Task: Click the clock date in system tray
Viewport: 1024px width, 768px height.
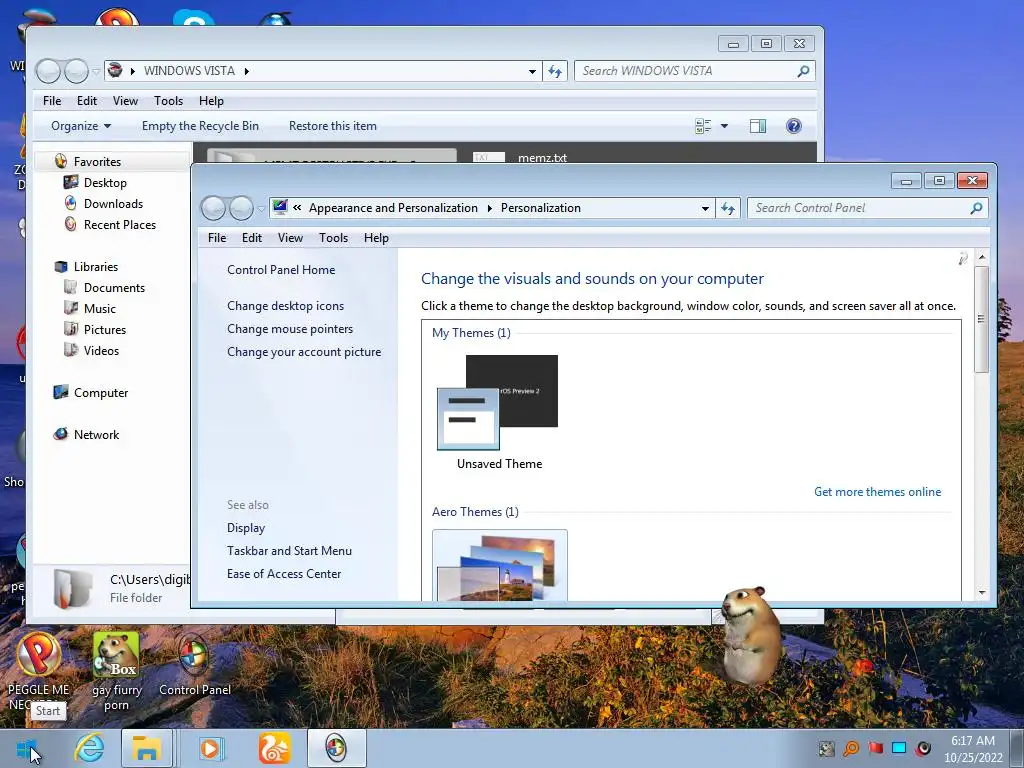Action: tap(973, 749)
